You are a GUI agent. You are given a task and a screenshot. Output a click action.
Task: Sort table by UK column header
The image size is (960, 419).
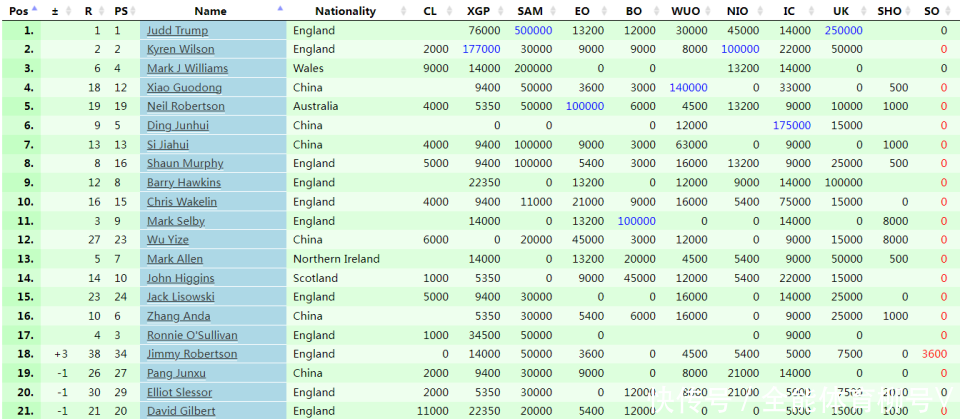click(841, 11)
